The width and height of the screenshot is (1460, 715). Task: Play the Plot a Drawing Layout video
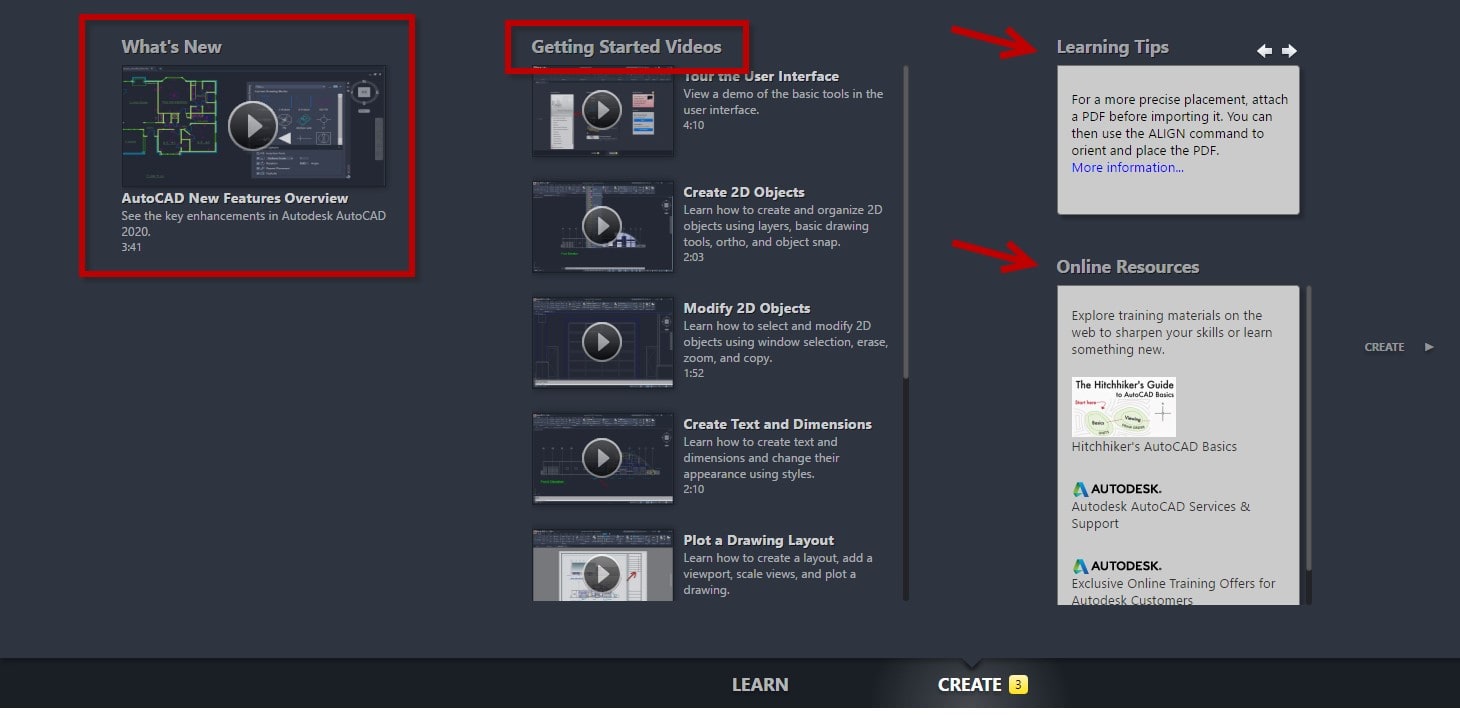603,572
